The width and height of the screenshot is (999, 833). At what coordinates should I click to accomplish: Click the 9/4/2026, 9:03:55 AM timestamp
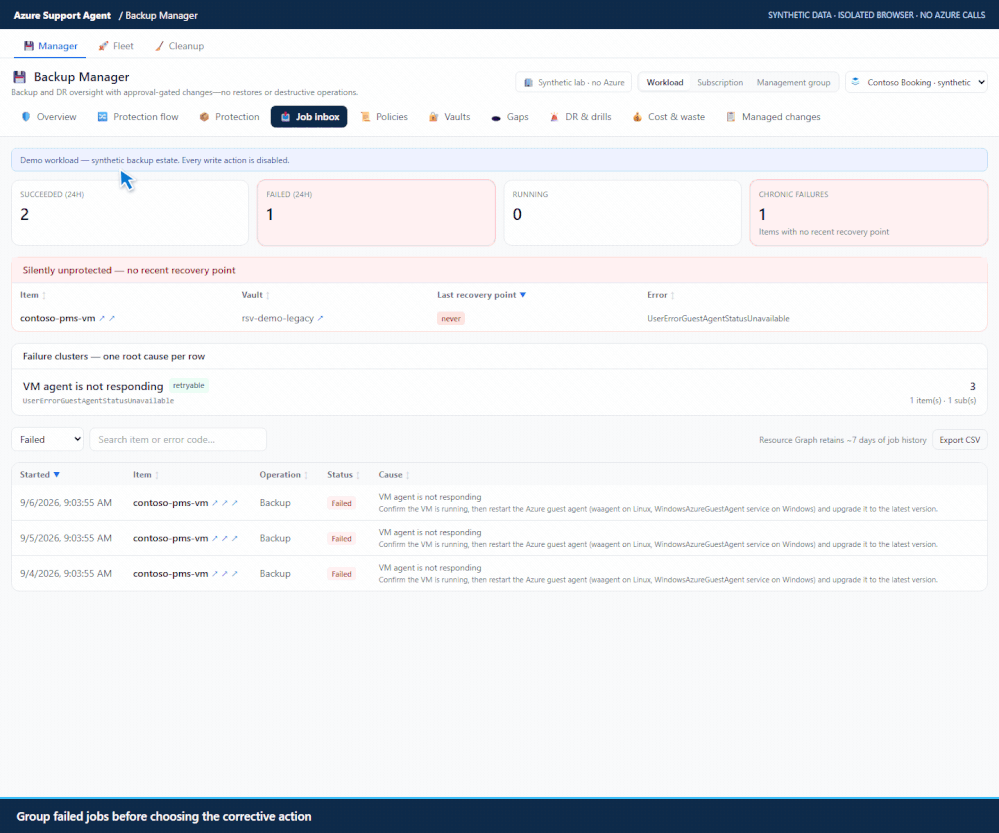tap(66, 574)
